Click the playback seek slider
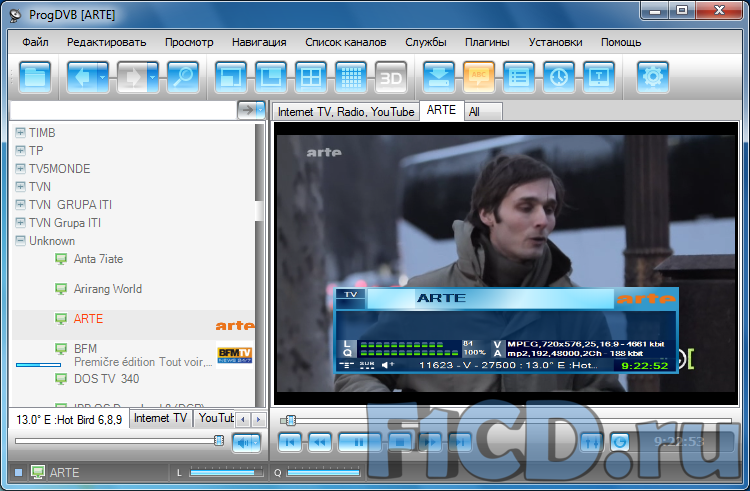 tap(506, 420)
